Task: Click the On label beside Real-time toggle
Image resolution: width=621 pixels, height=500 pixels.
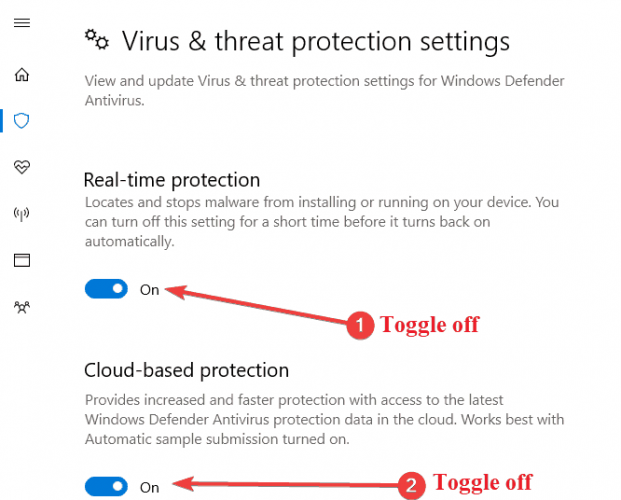Action: point(149,290)
